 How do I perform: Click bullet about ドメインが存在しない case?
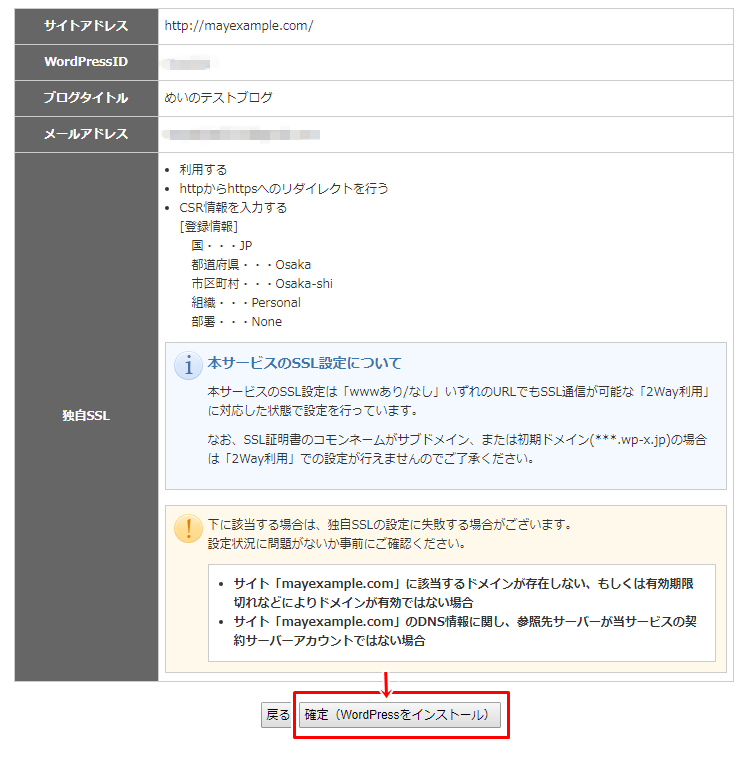pyautogui.click(x=463, y=593)
